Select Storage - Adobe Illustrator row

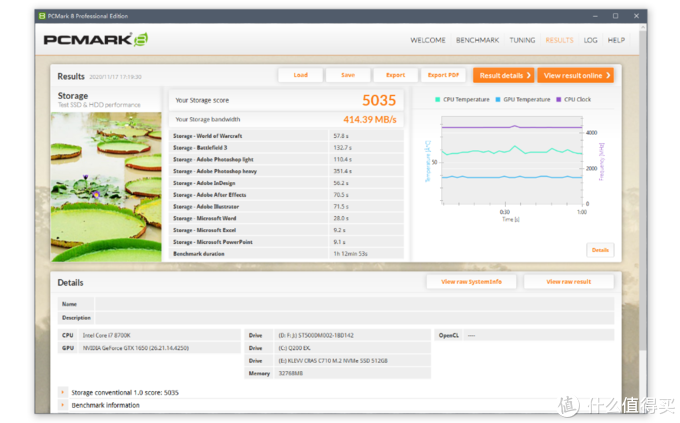pos(286,206)
